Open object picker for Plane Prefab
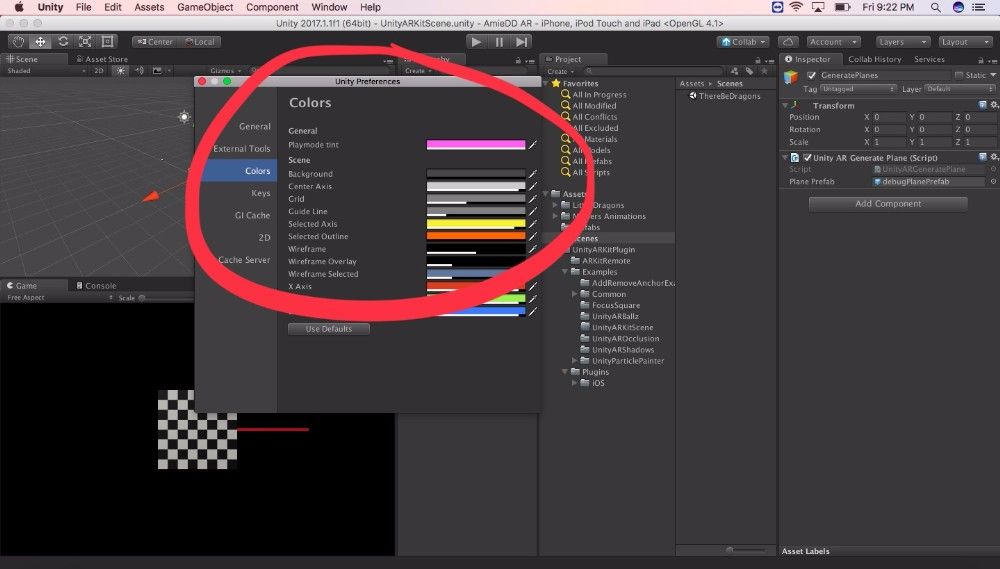The height and width of the screenshot is (569, 1000). (993, 182)
